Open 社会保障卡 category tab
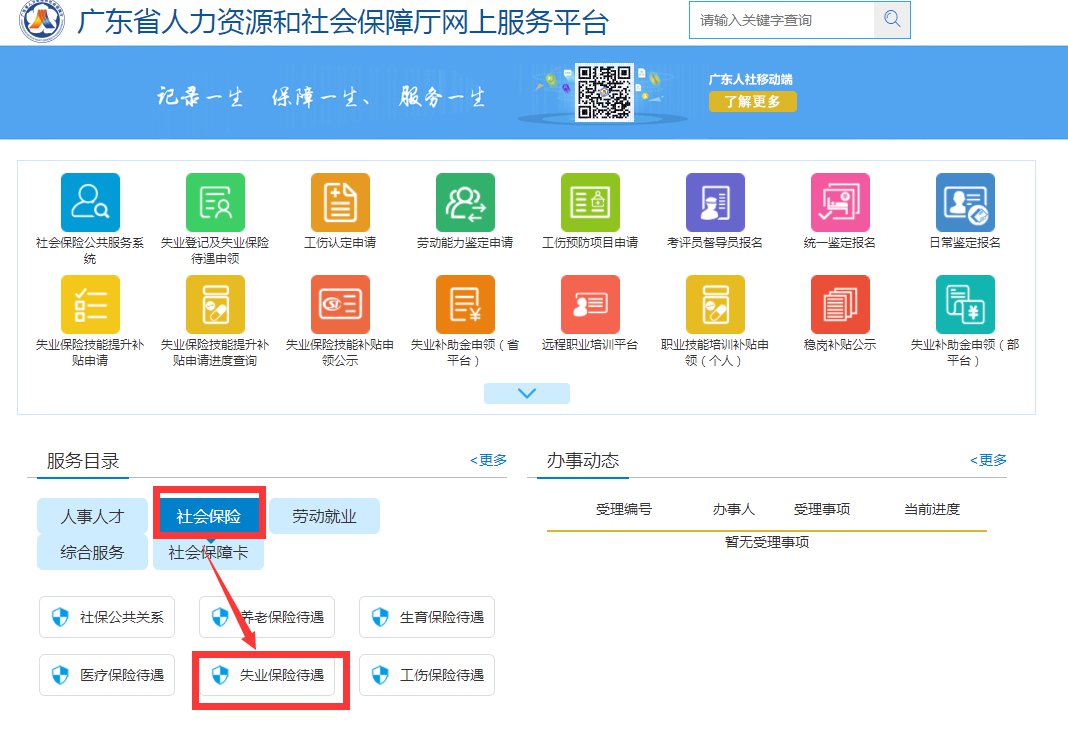The height and width of the screenshot is (748, 1068). [x=208, y=552]
